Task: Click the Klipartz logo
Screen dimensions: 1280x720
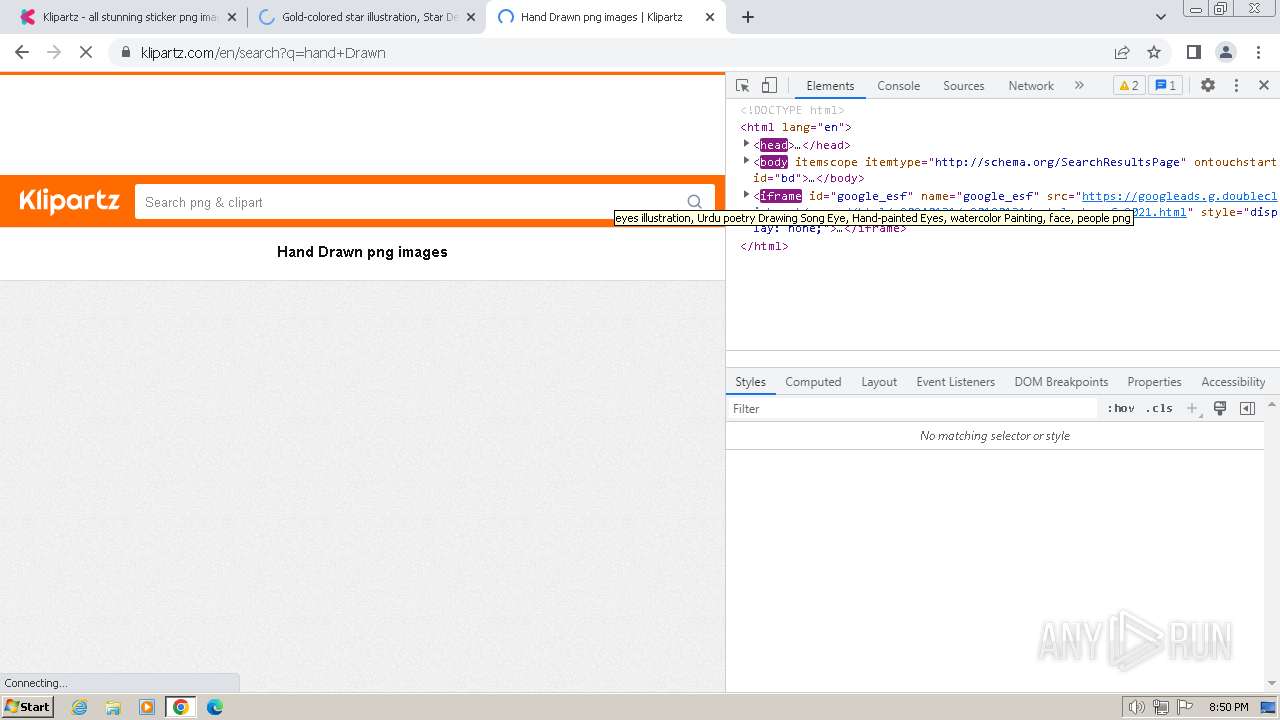Action: pos(69,201)
